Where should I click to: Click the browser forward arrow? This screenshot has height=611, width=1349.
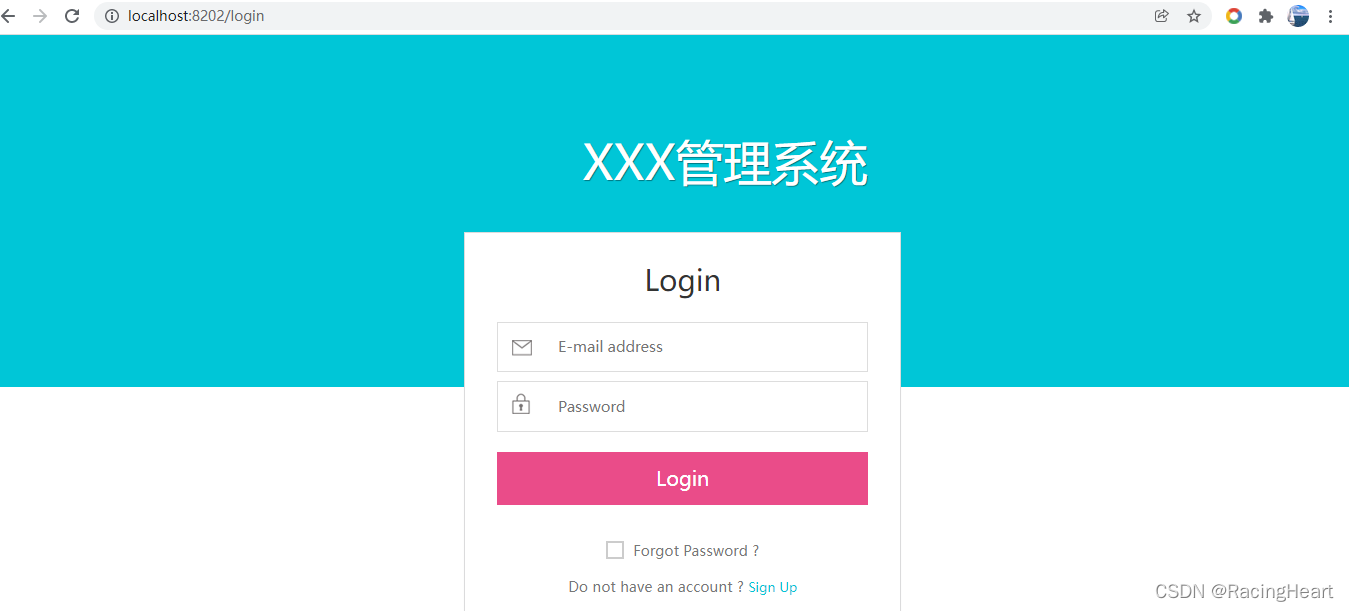(40, 16)
